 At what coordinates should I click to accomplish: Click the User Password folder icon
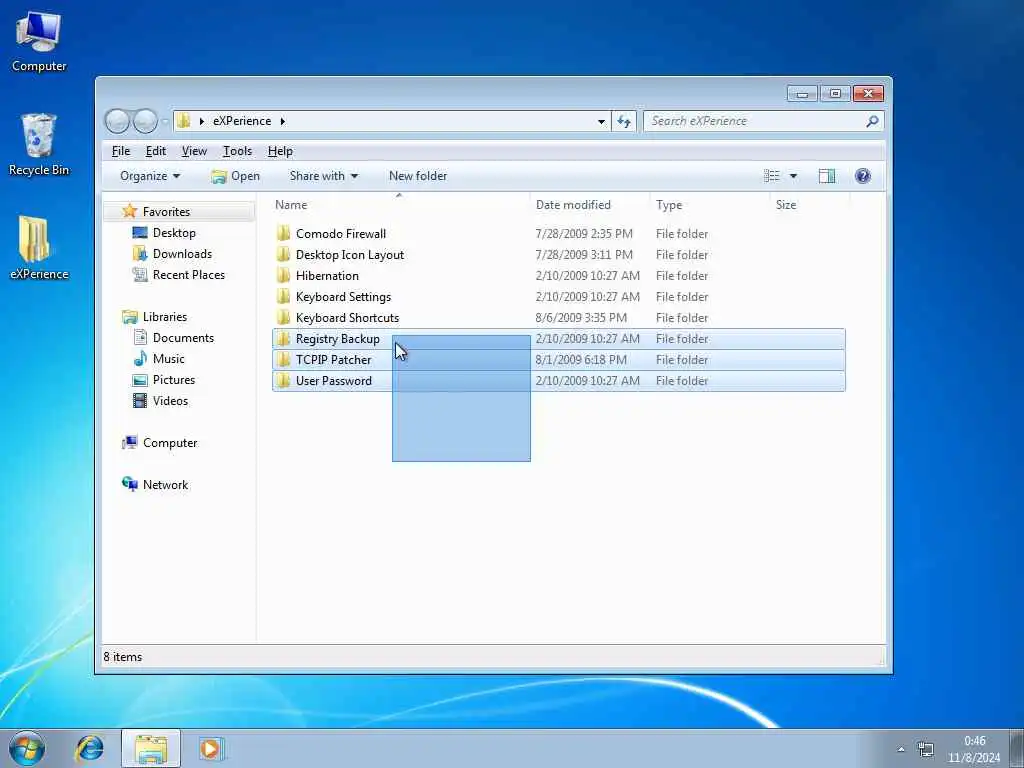click(x=283, y=380)
